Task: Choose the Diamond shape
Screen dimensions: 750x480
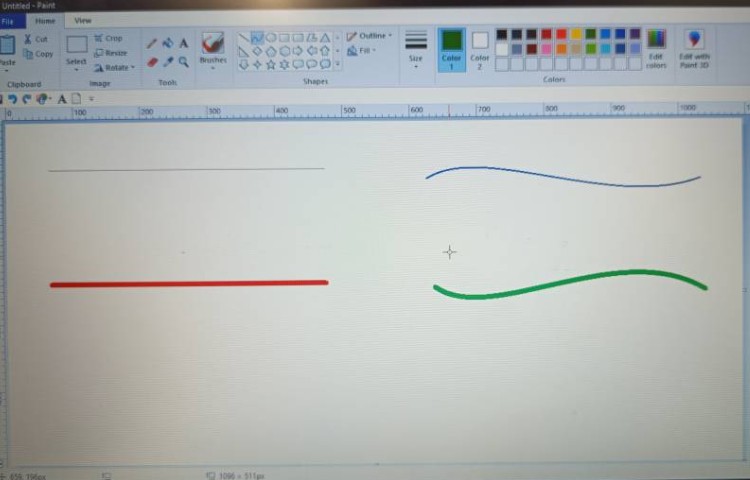Action: pyautogui.click(x=257, y=51)
